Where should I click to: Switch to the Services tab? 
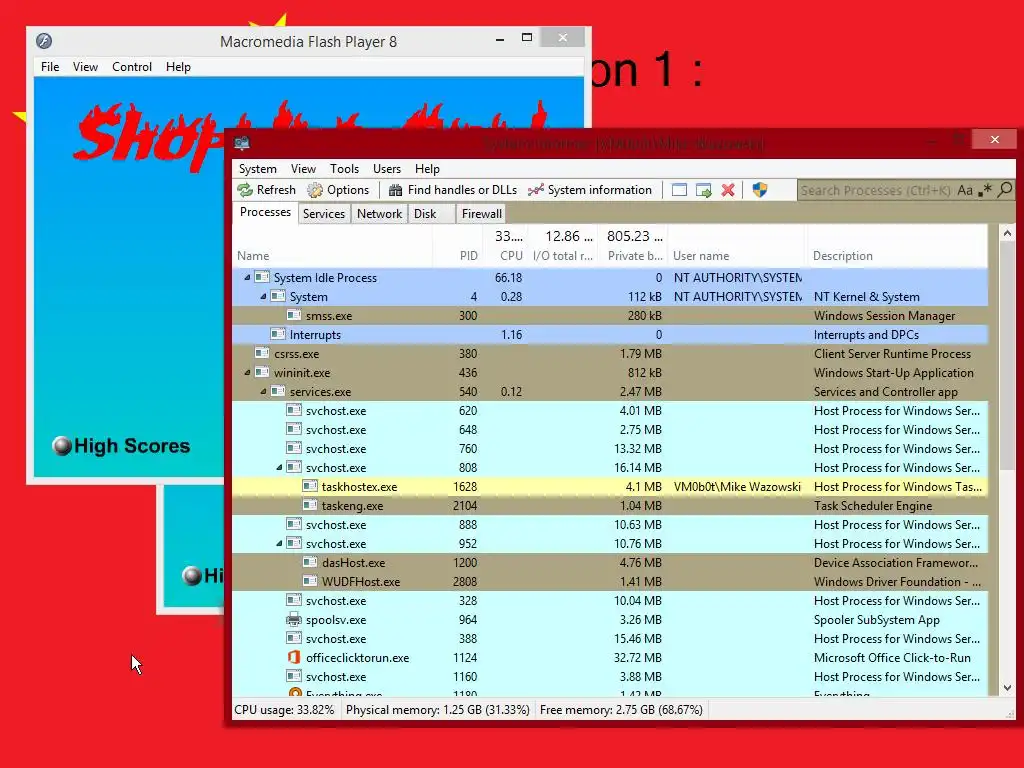tap(324, 214)
